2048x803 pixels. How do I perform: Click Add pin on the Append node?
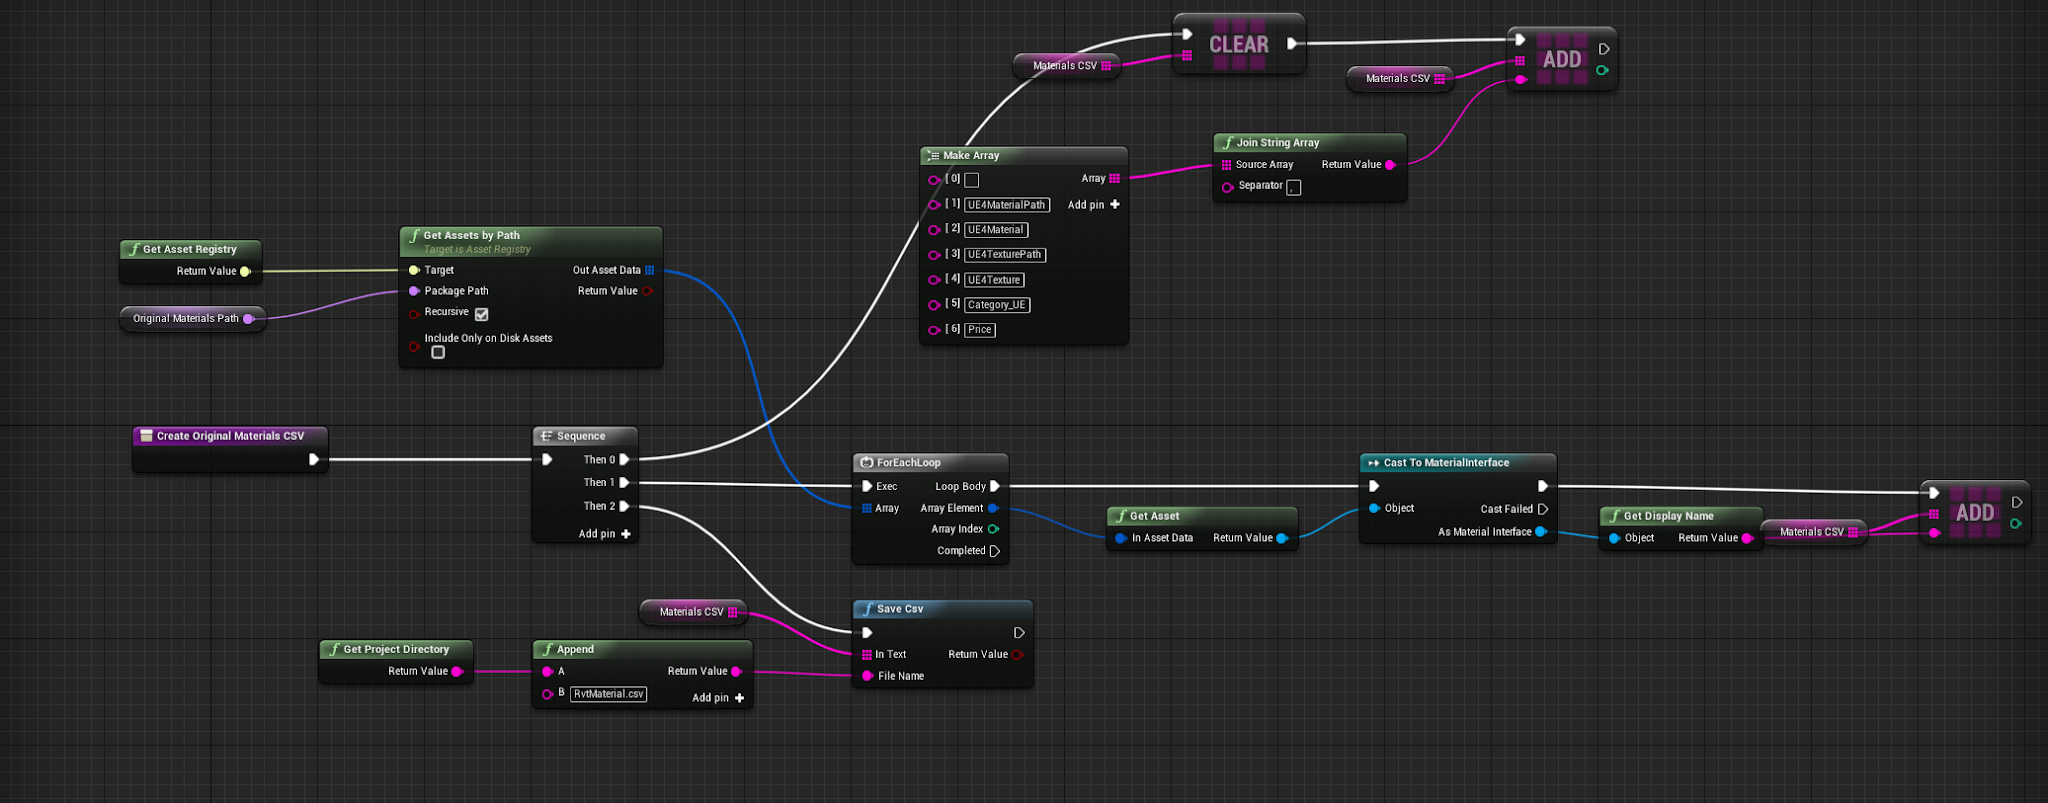[x=718, y=698]
